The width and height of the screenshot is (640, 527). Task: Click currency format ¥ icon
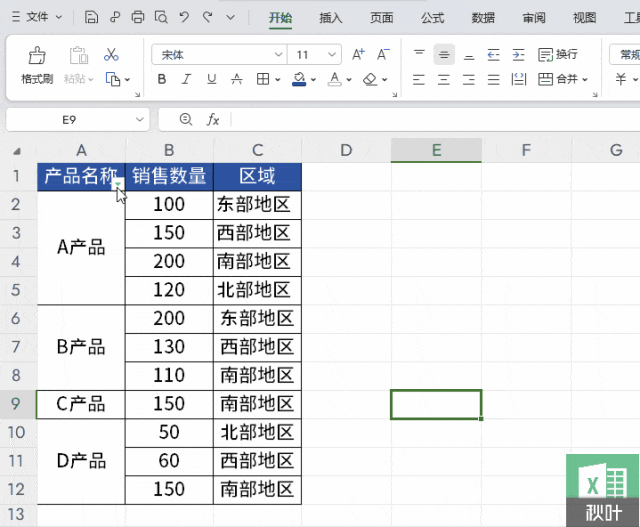click(x=621, y=79)
